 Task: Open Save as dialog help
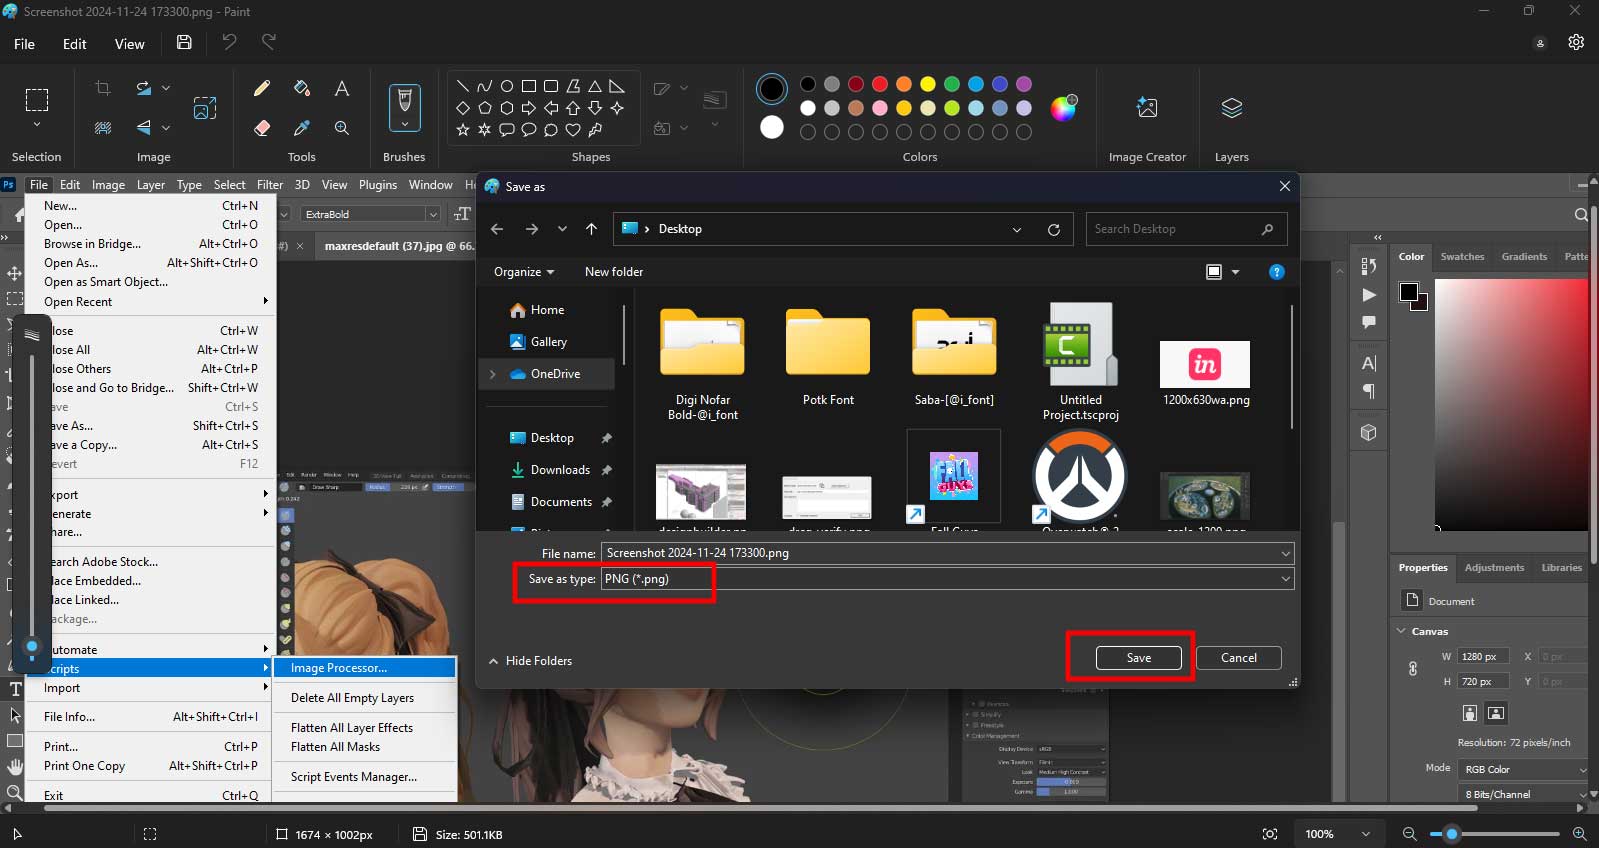(x=1276, y=272)
